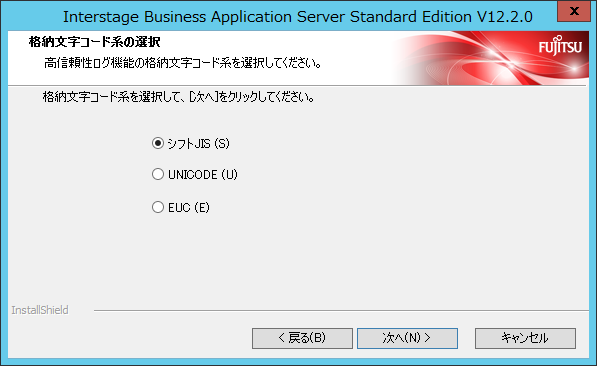Click the EUC (E) label text
Screen dimensions: 597x366
[189, 208]
